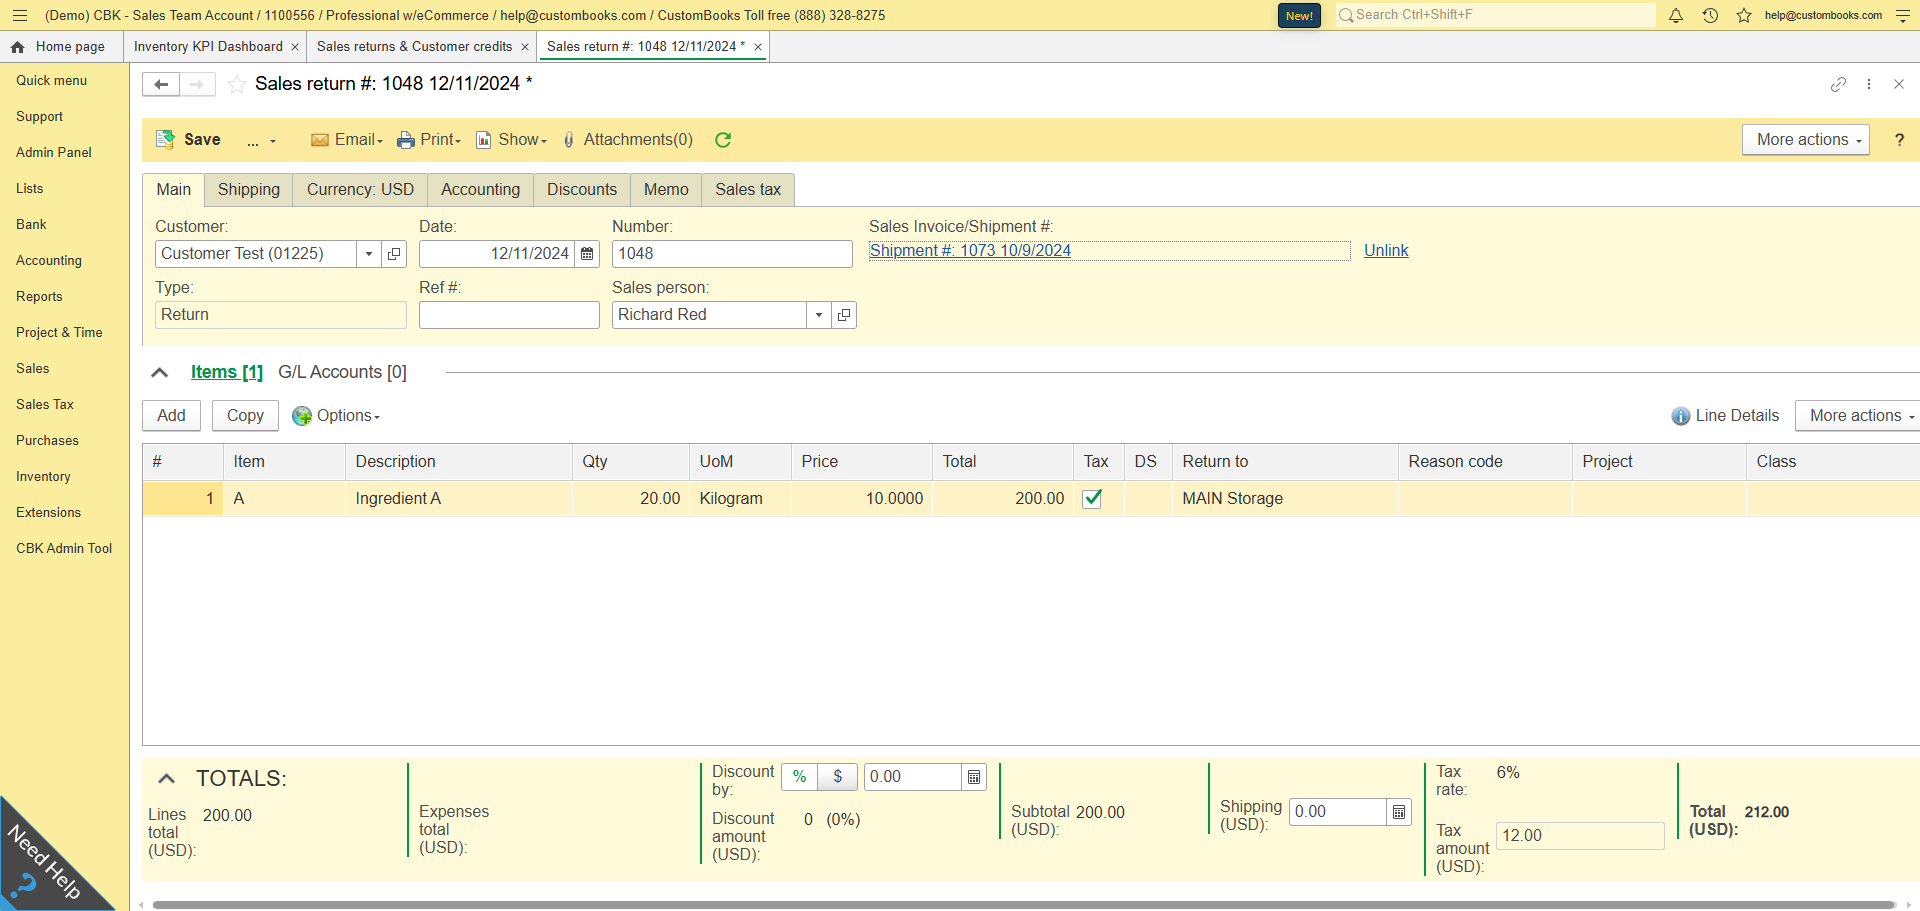Open the Sales tax tab
The height and width of the screenshot is (911, 1920).
[747, 190]
